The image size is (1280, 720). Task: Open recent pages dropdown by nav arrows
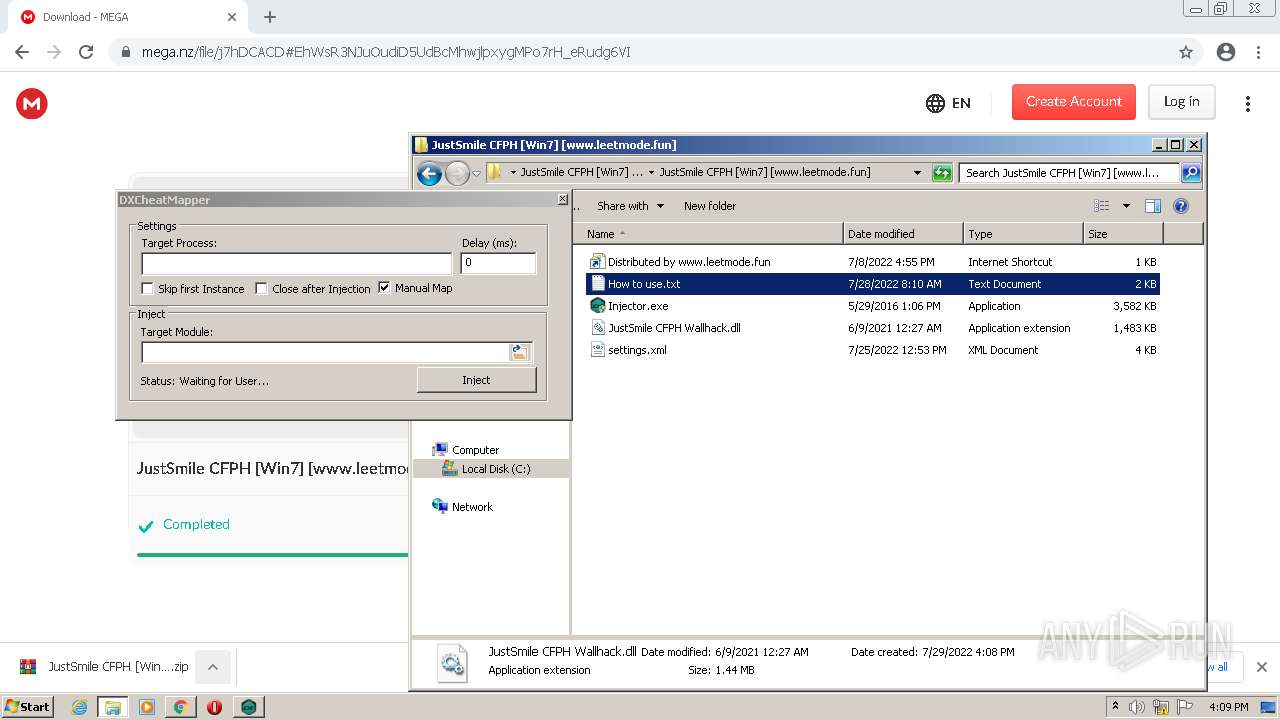[477, 173]
